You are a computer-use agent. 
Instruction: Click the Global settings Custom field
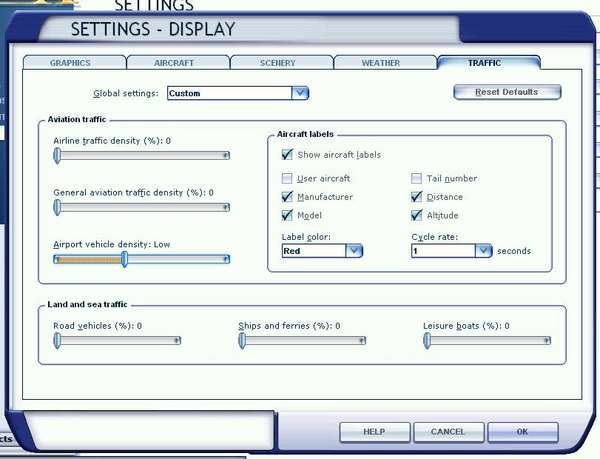[x=230, y=93]
